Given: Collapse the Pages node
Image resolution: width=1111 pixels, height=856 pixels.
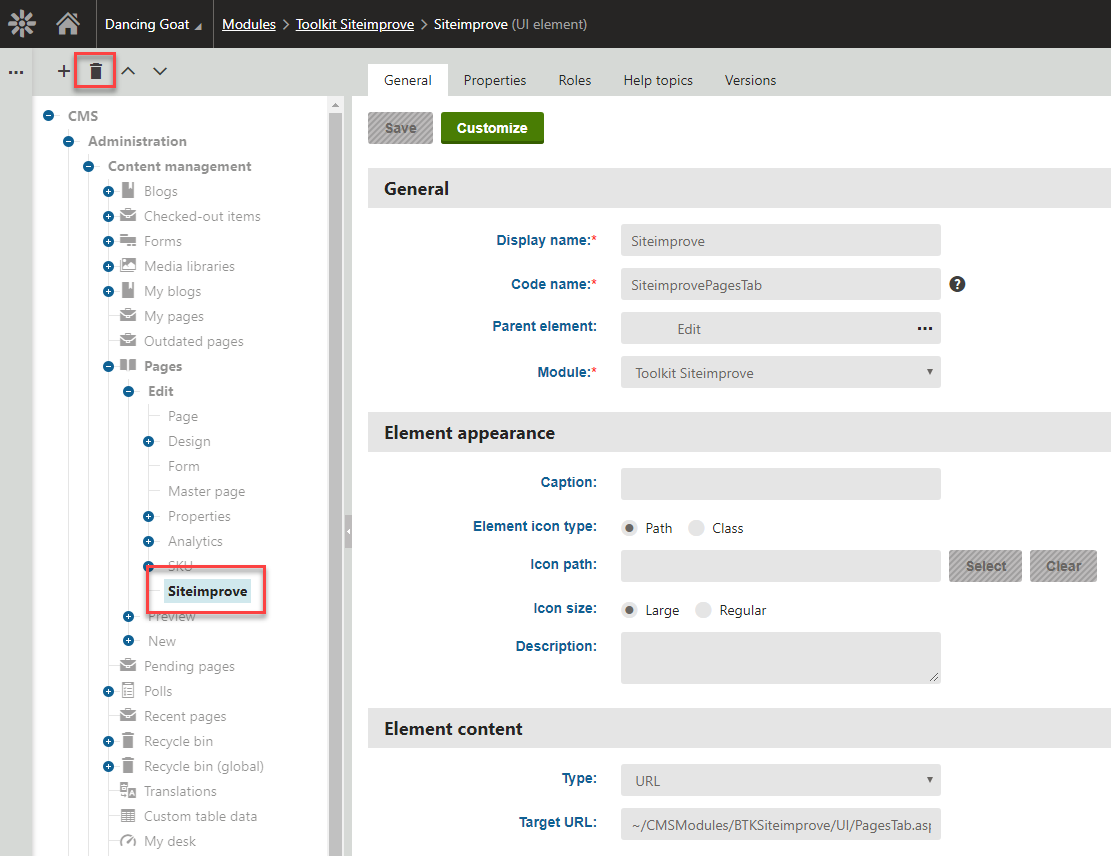Looking at the screenshot, I should click(108, 366).
